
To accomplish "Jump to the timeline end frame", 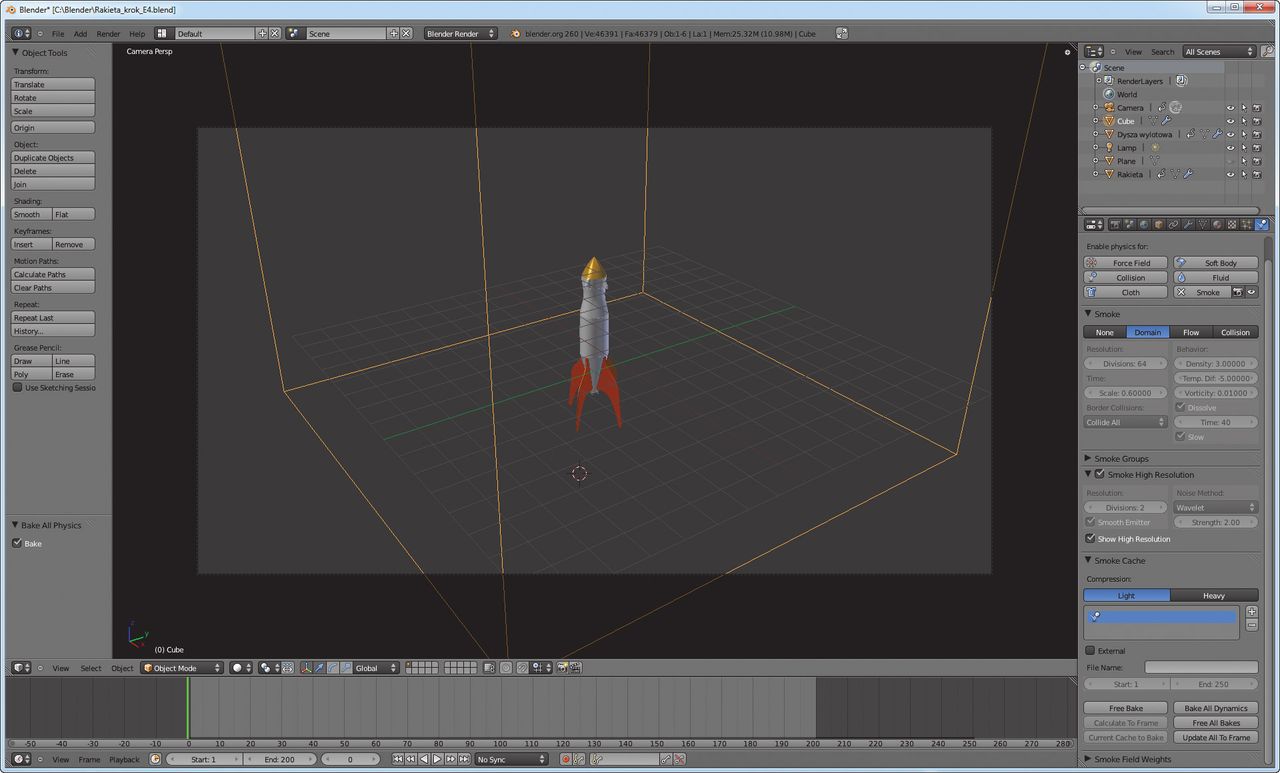I will coord(464,759).
